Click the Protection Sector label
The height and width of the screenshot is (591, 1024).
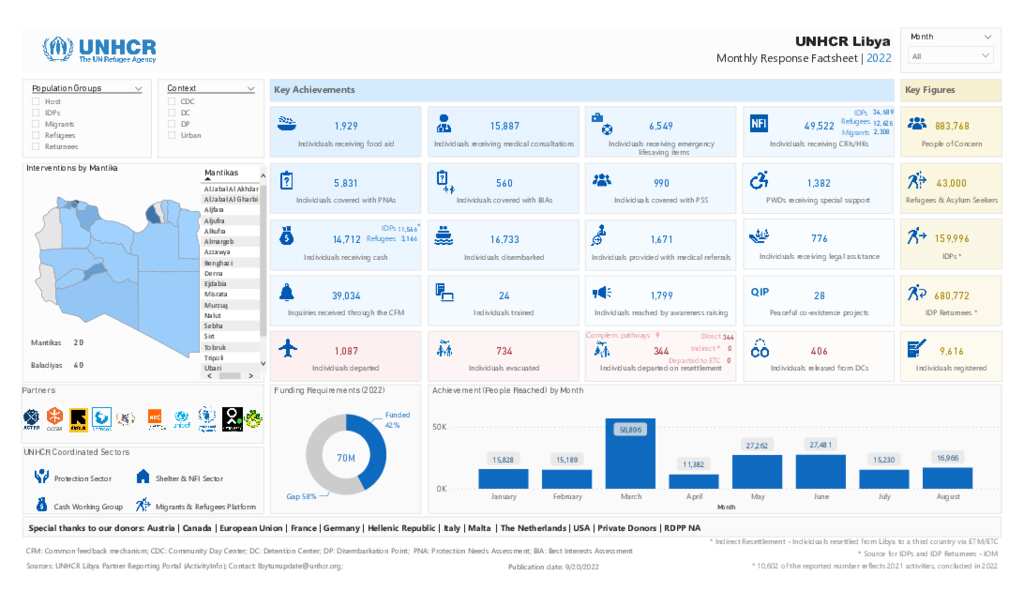coord(81,478)
